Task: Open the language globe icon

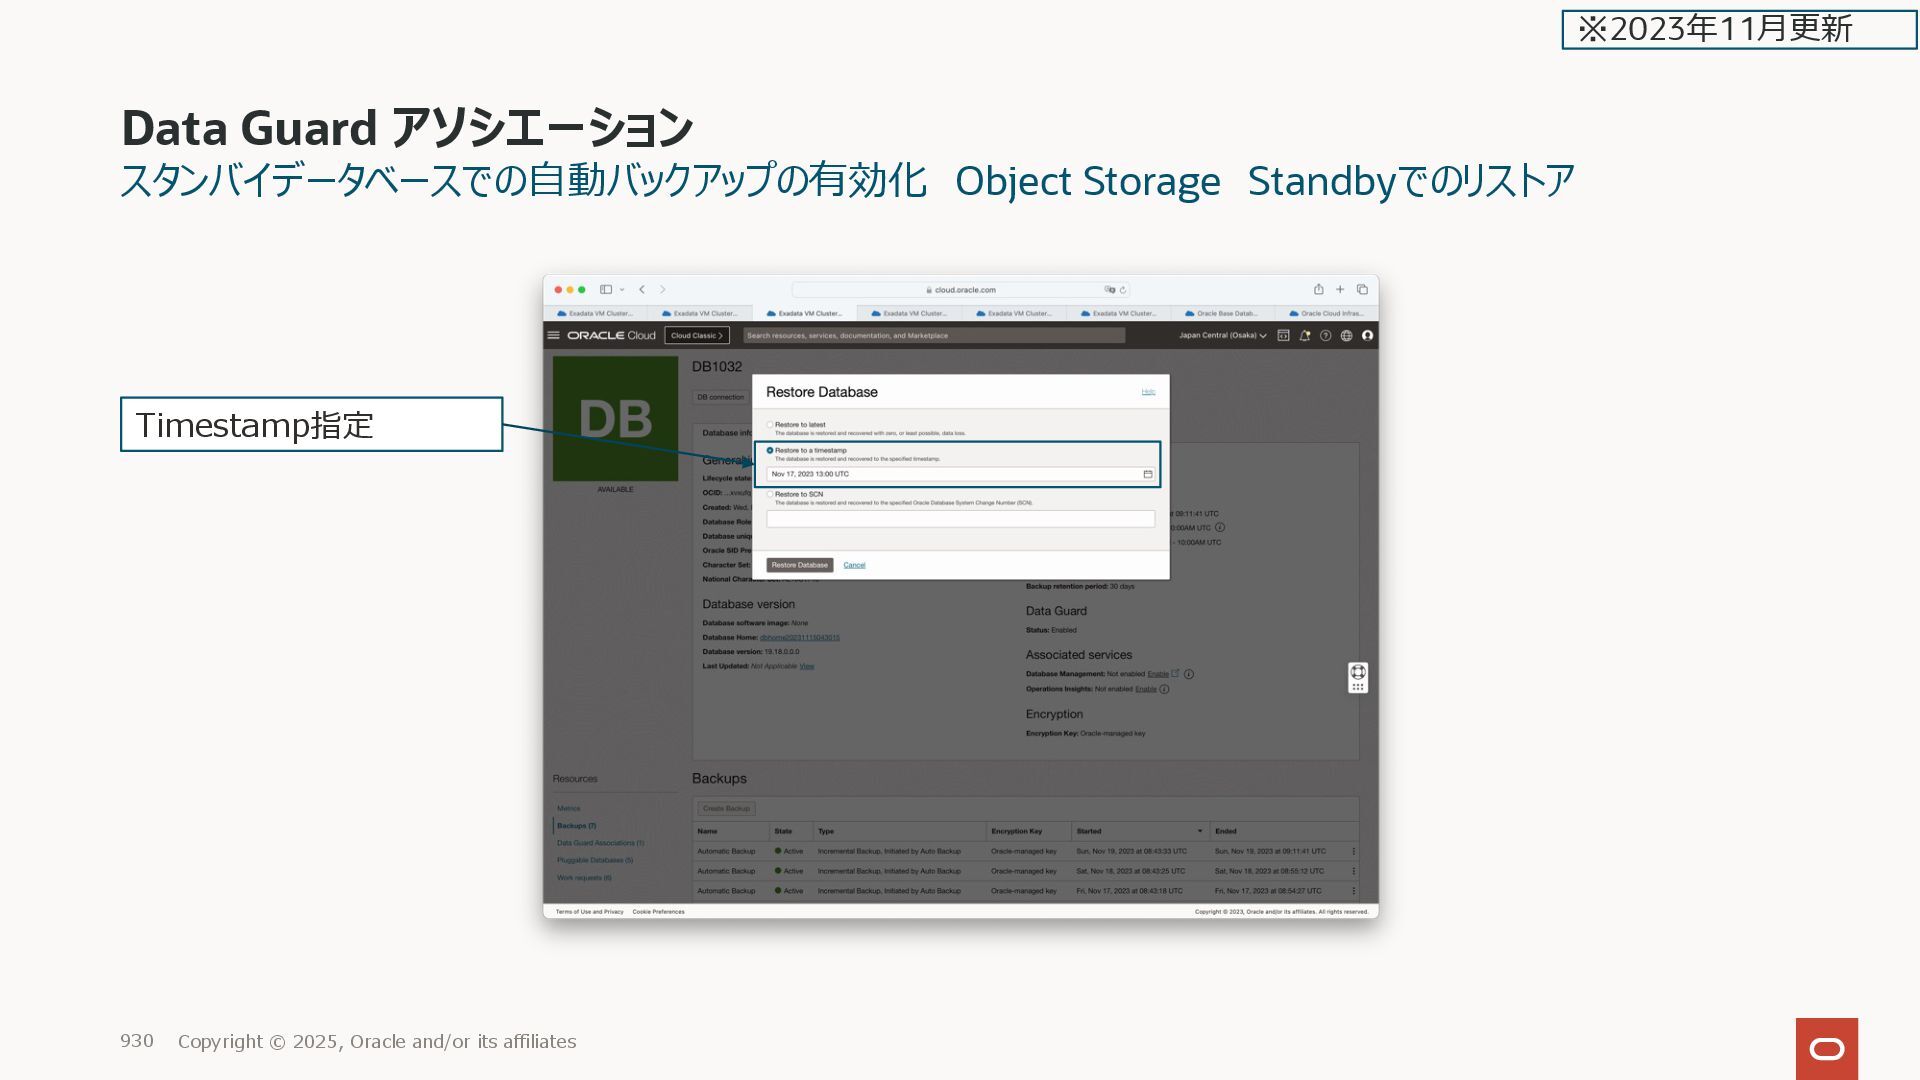Action: 1346,336
